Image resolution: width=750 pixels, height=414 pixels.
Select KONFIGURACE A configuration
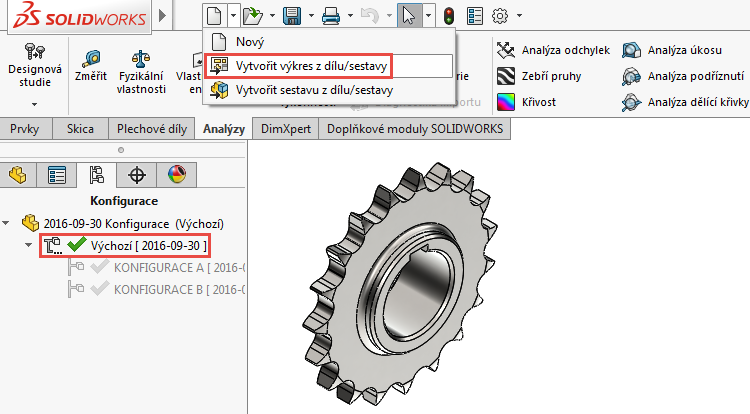[156, 268]
